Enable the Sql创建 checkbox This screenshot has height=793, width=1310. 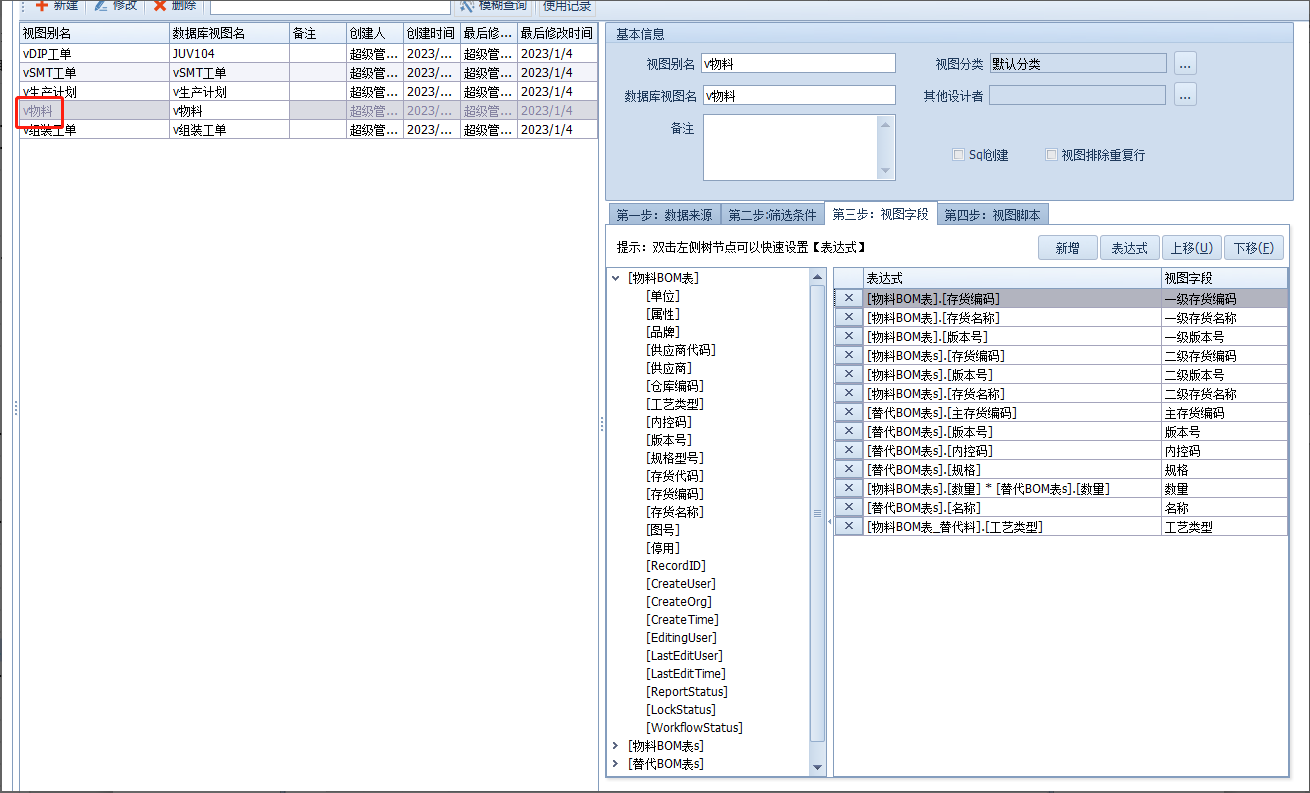pos(959,155)
